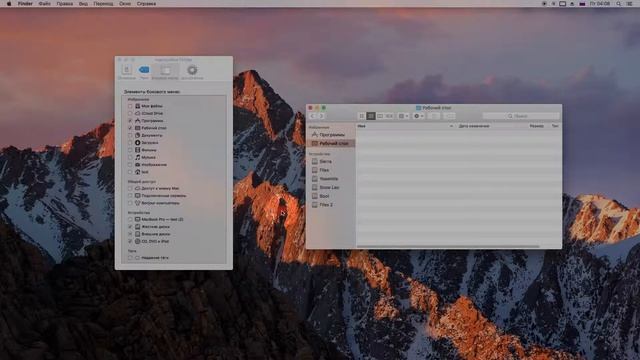Enable the Недавние теги checkbox
The width and height of the screenshot is (640, 360).
130,258
